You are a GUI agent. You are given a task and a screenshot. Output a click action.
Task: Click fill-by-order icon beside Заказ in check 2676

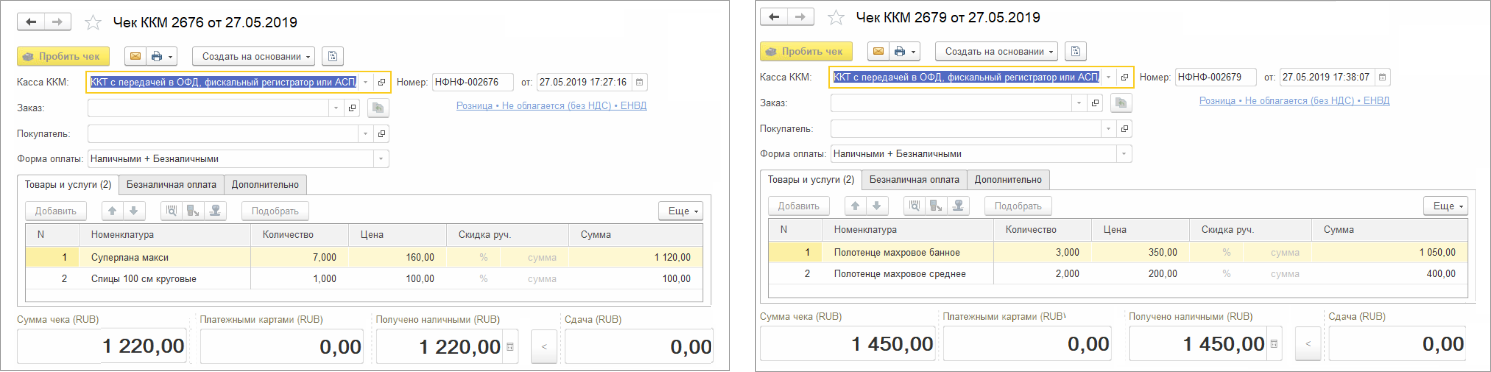(378, 108)
